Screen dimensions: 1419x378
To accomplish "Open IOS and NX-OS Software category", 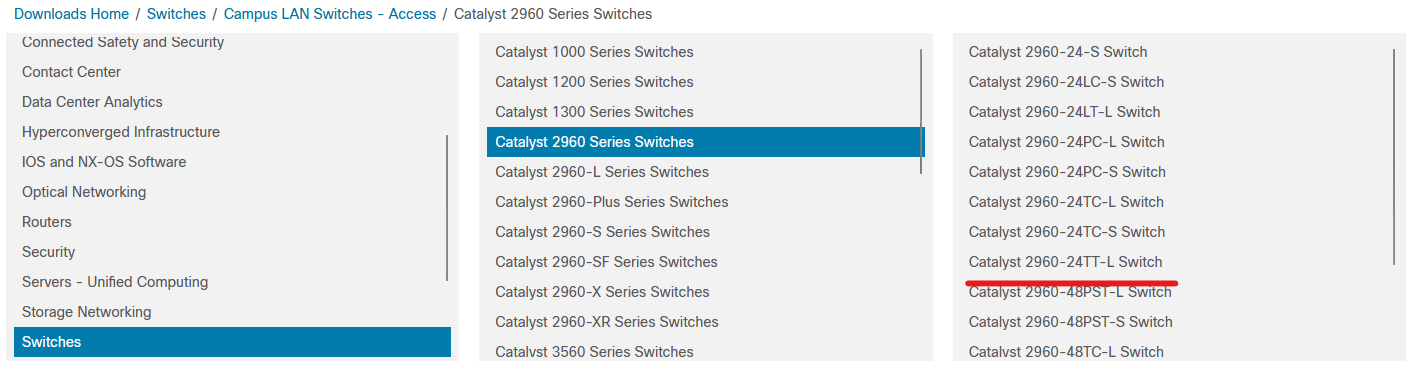I will [232, 162].
